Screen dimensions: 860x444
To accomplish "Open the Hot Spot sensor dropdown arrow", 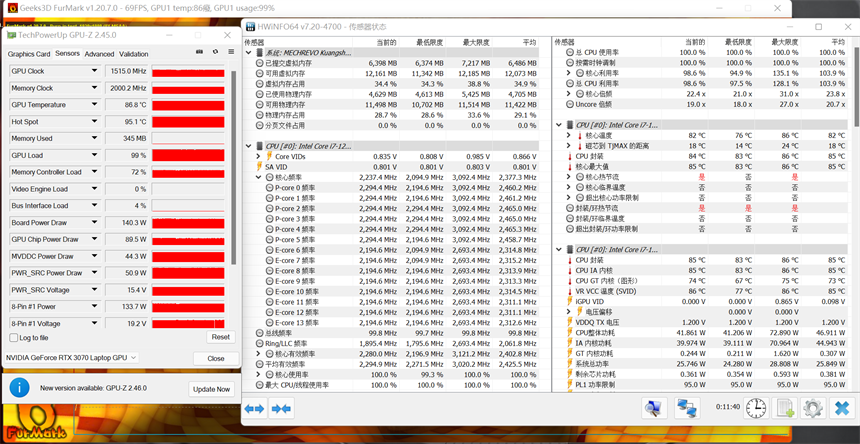I will [x=94, y=122].
